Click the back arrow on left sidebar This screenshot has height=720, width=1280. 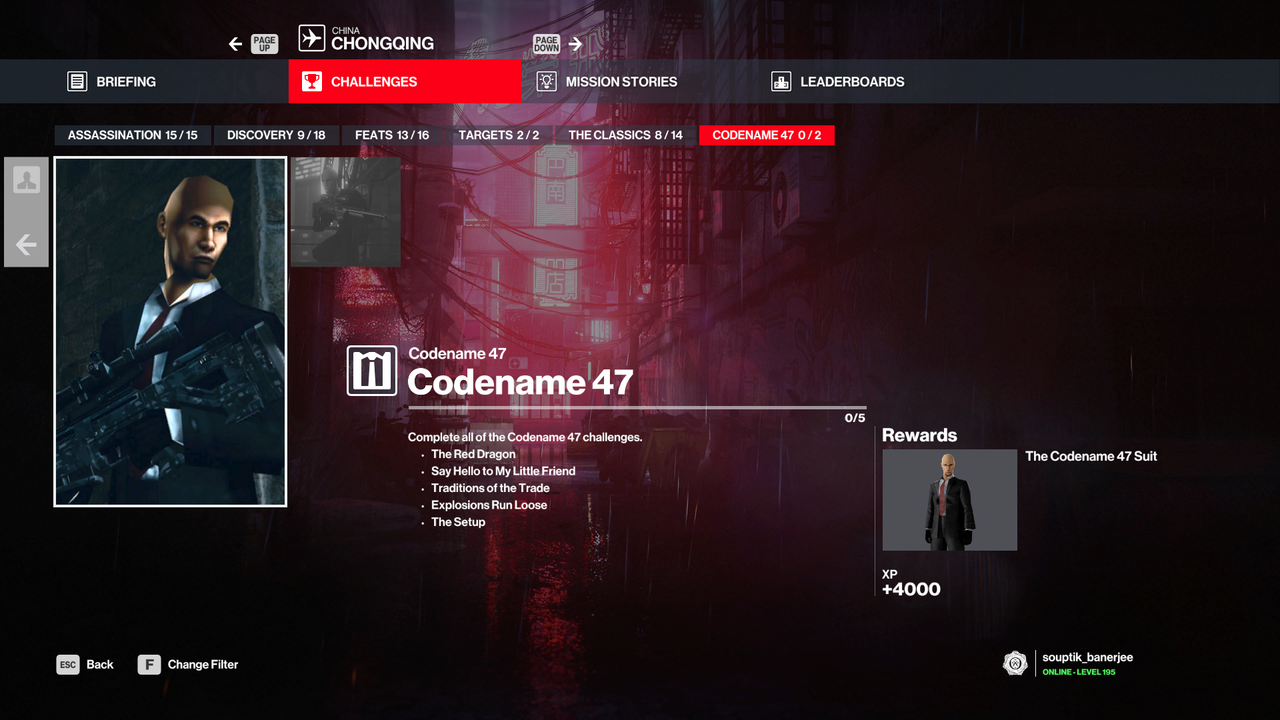(26, 245)
